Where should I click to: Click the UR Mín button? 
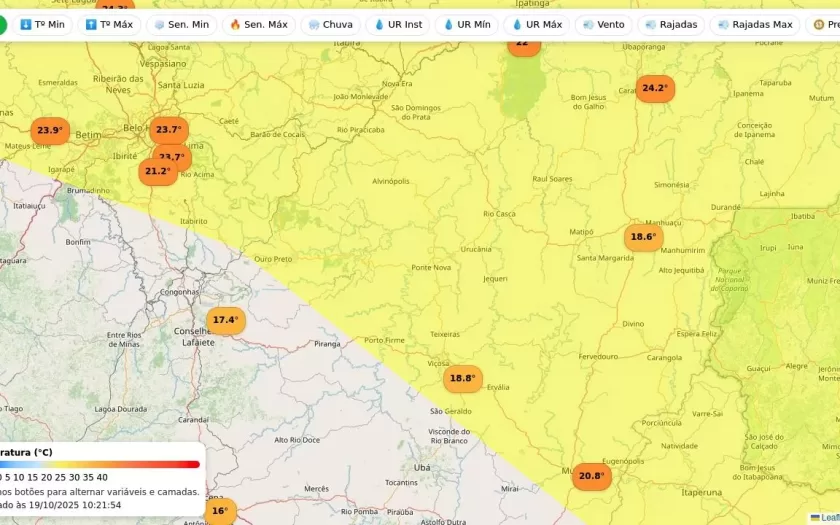coord(466,24)
